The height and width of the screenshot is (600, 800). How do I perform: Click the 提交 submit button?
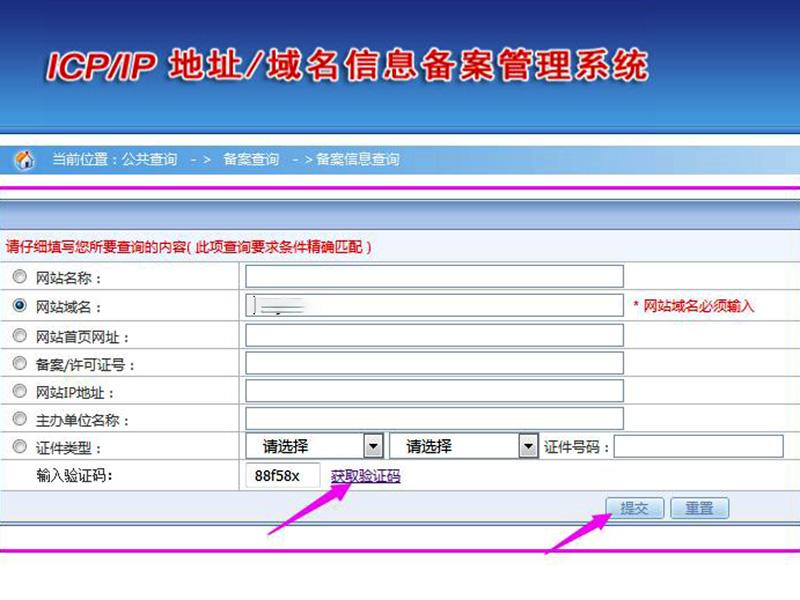click(634, 508)
